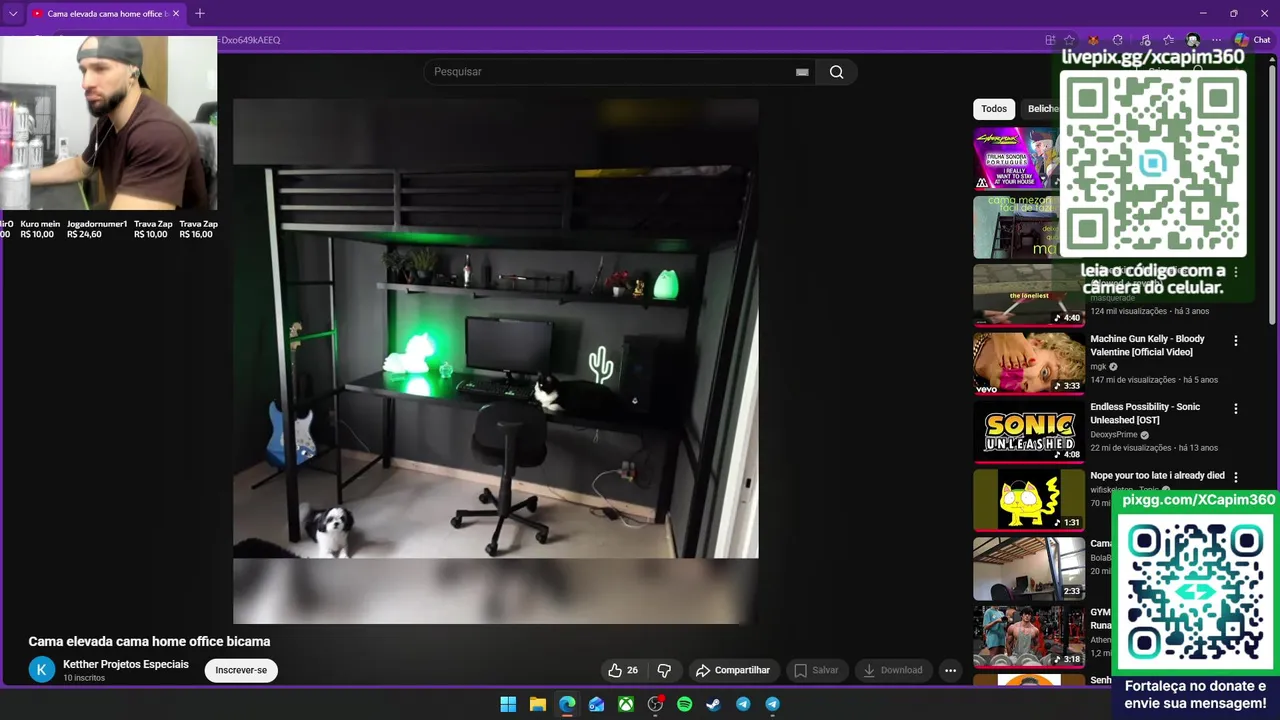This screenshot has width=1280, height=720.
Task: Click the magnifier search button
Action: 837,72
